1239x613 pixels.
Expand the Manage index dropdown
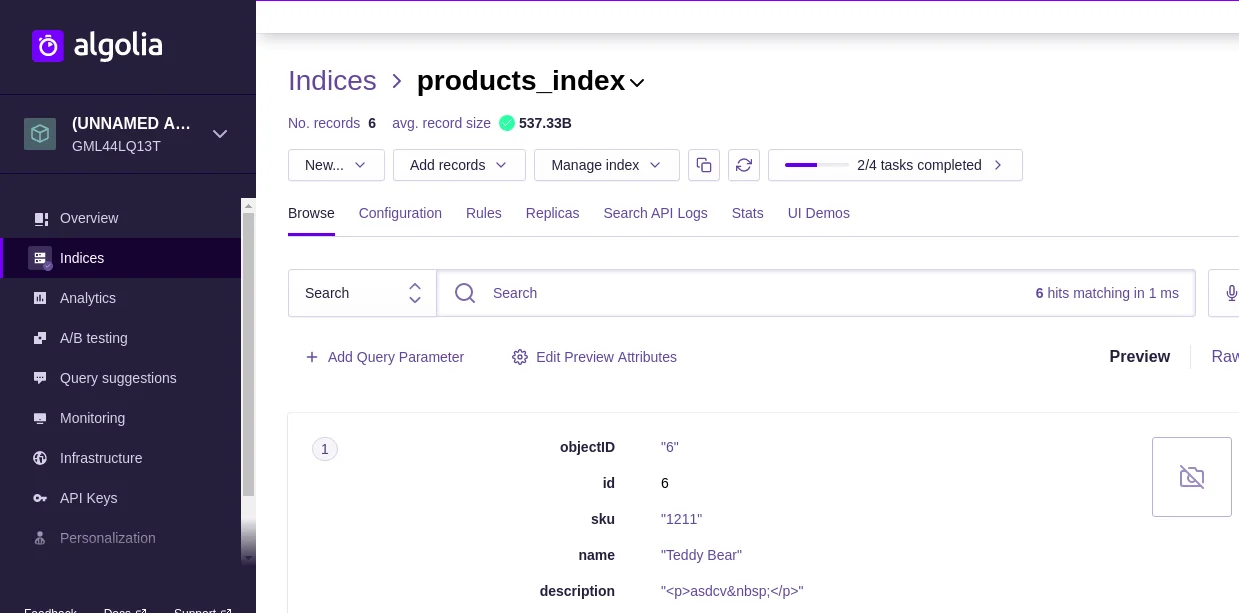pyautogui.click(x=606, y=165)
